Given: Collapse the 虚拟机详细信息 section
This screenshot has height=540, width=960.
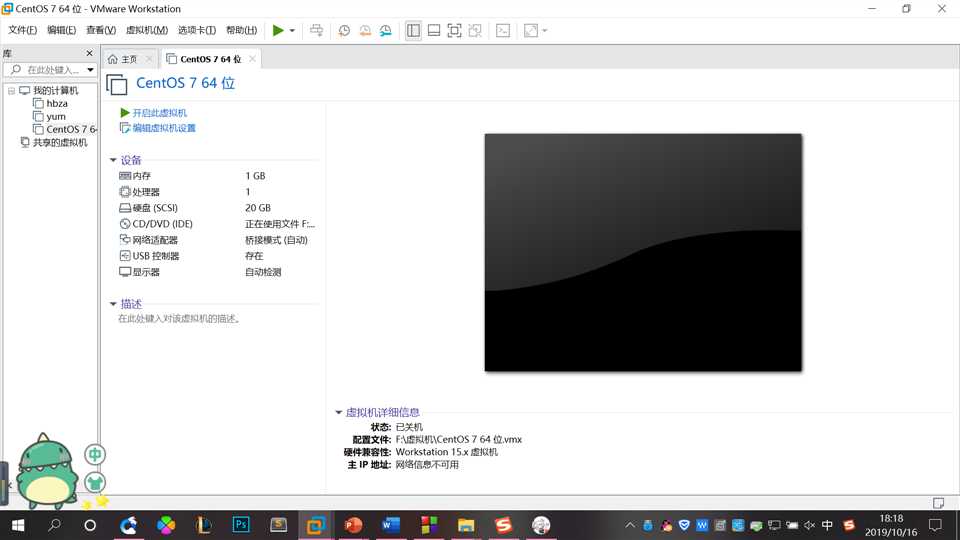Looking at the screenshot, I should 339,412.
